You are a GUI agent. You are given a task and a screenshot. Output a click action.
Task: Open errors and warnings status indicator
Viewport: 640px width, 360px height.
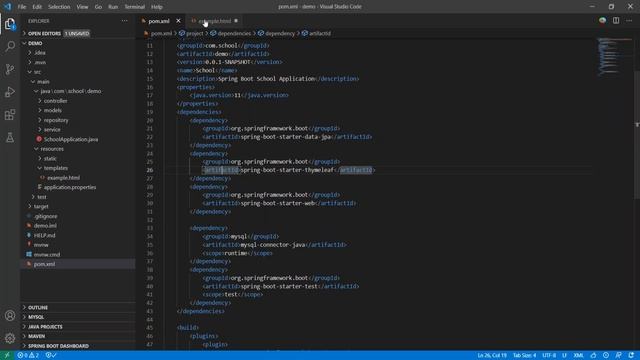[x=28, y=355]
